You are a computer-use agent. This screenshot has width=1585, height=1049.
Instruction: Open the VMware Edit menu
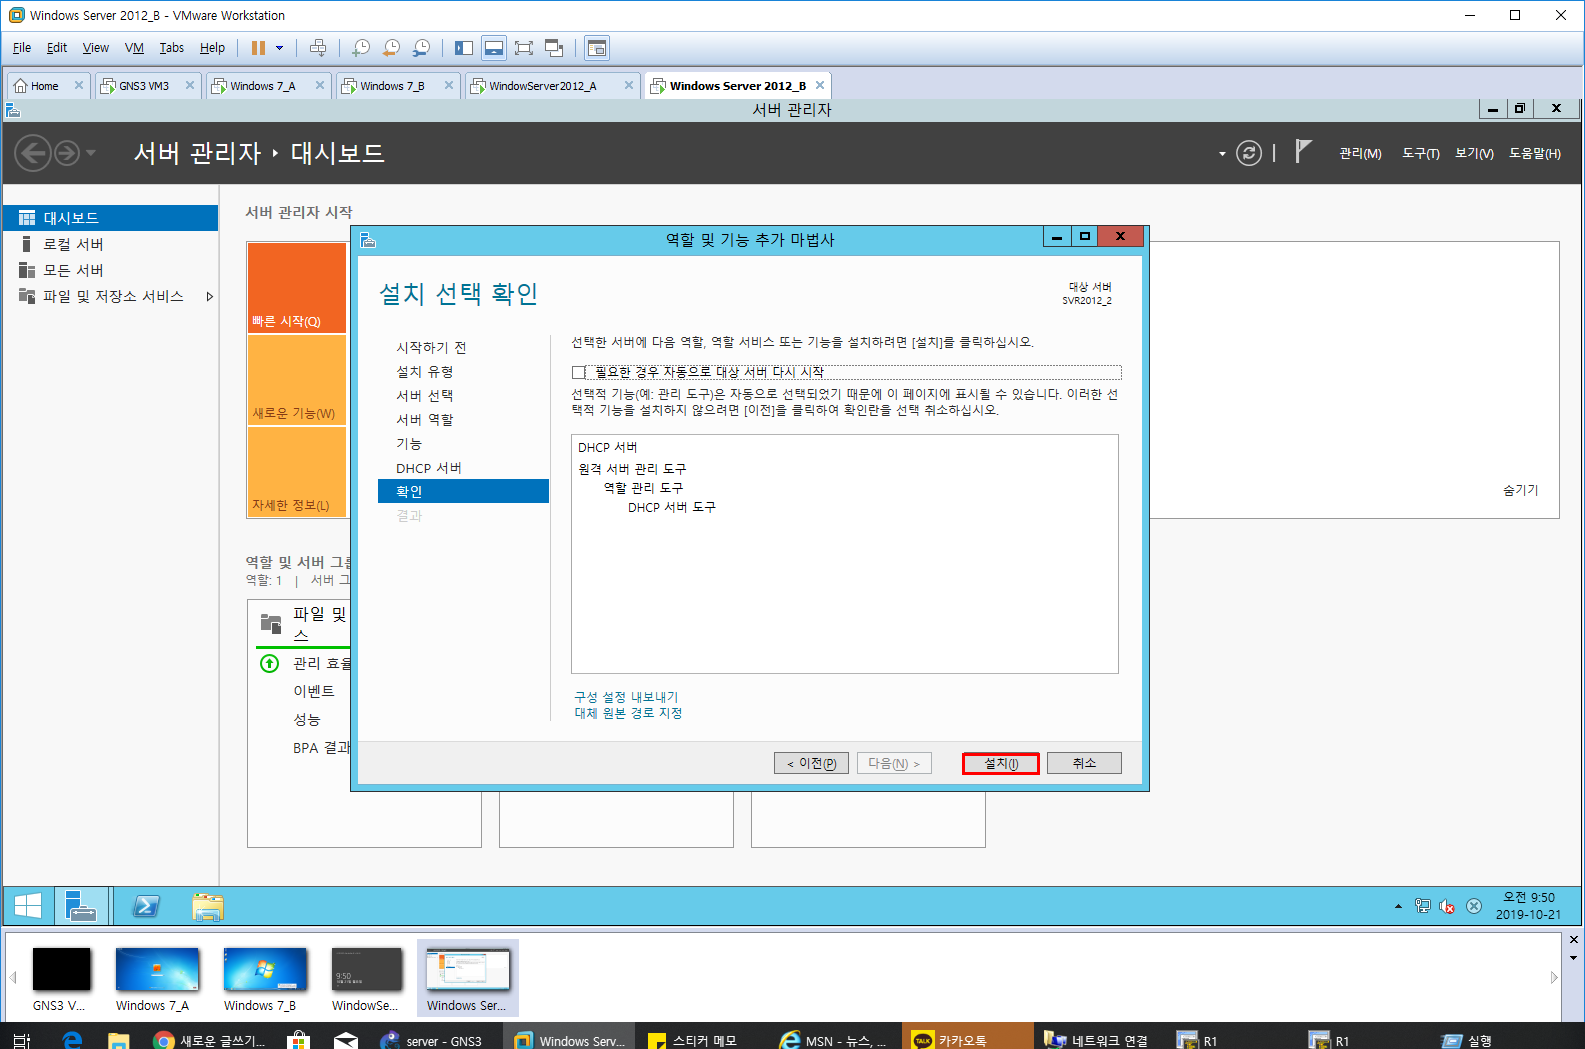click(57, 48)
